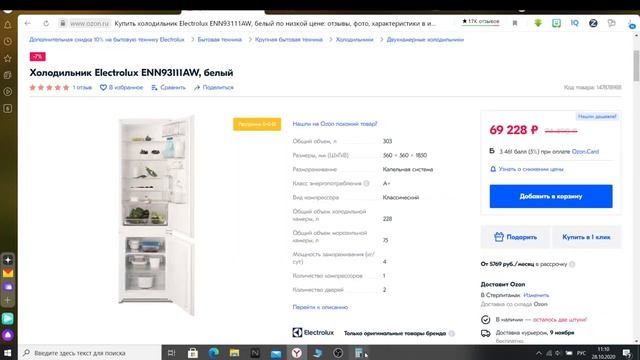Launch Microsoft Edge from taskbar
The height and width of the screenshot is (360, 640).
point(213,353)
